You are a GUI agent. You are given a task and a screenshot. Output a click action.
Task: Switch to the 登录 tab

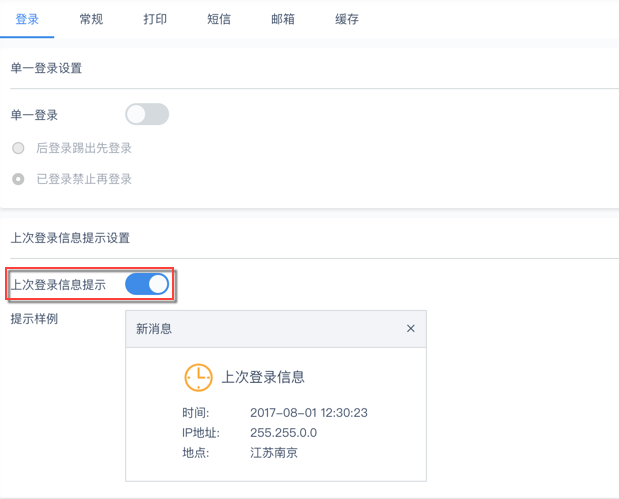click(27, 19)
